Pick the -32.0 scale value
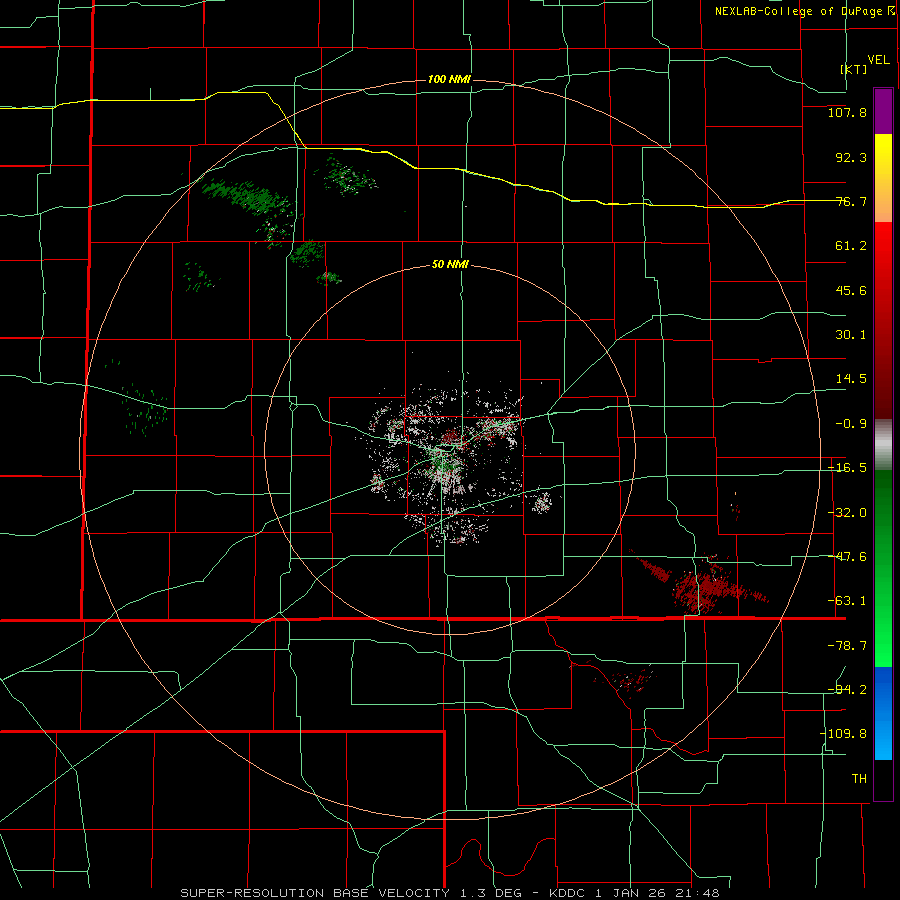This screenshot has width=900, height=900. (847, 513)
